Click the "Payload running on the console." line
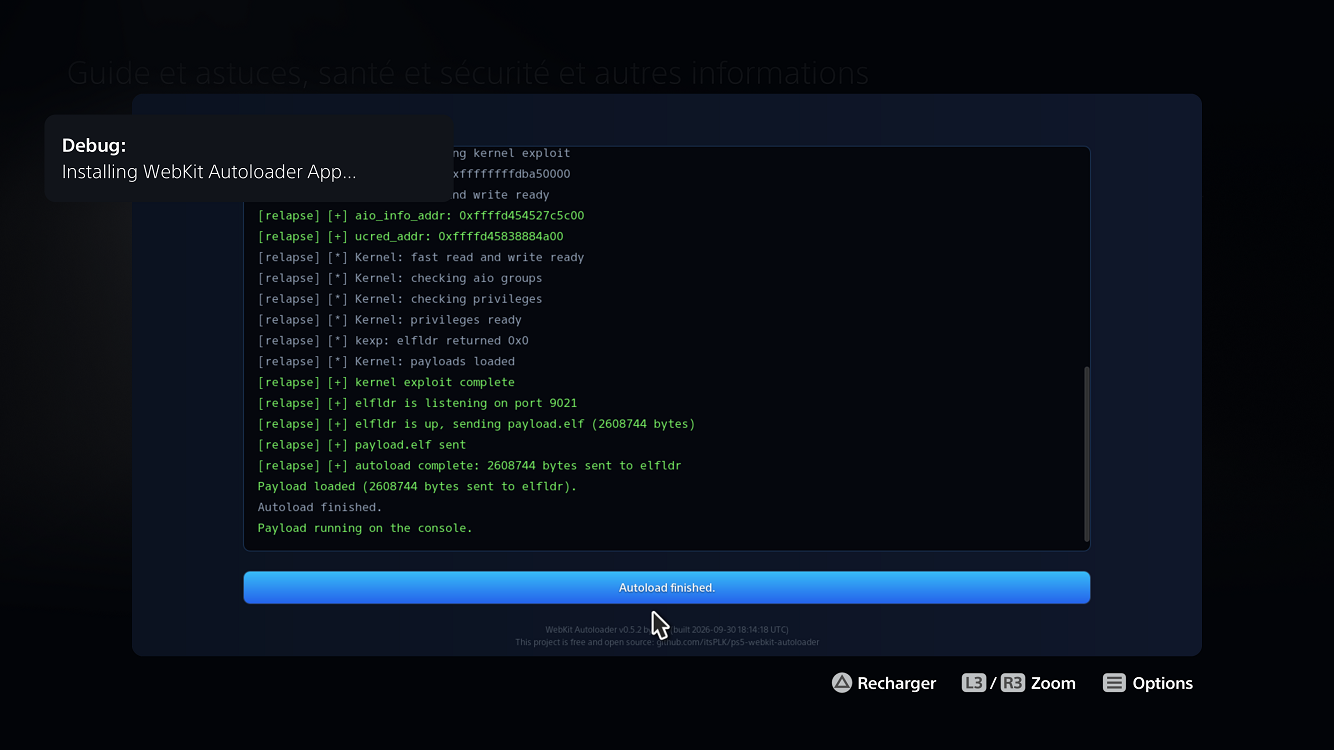Viewport: 1334px width, 750px height. [365, 528]
